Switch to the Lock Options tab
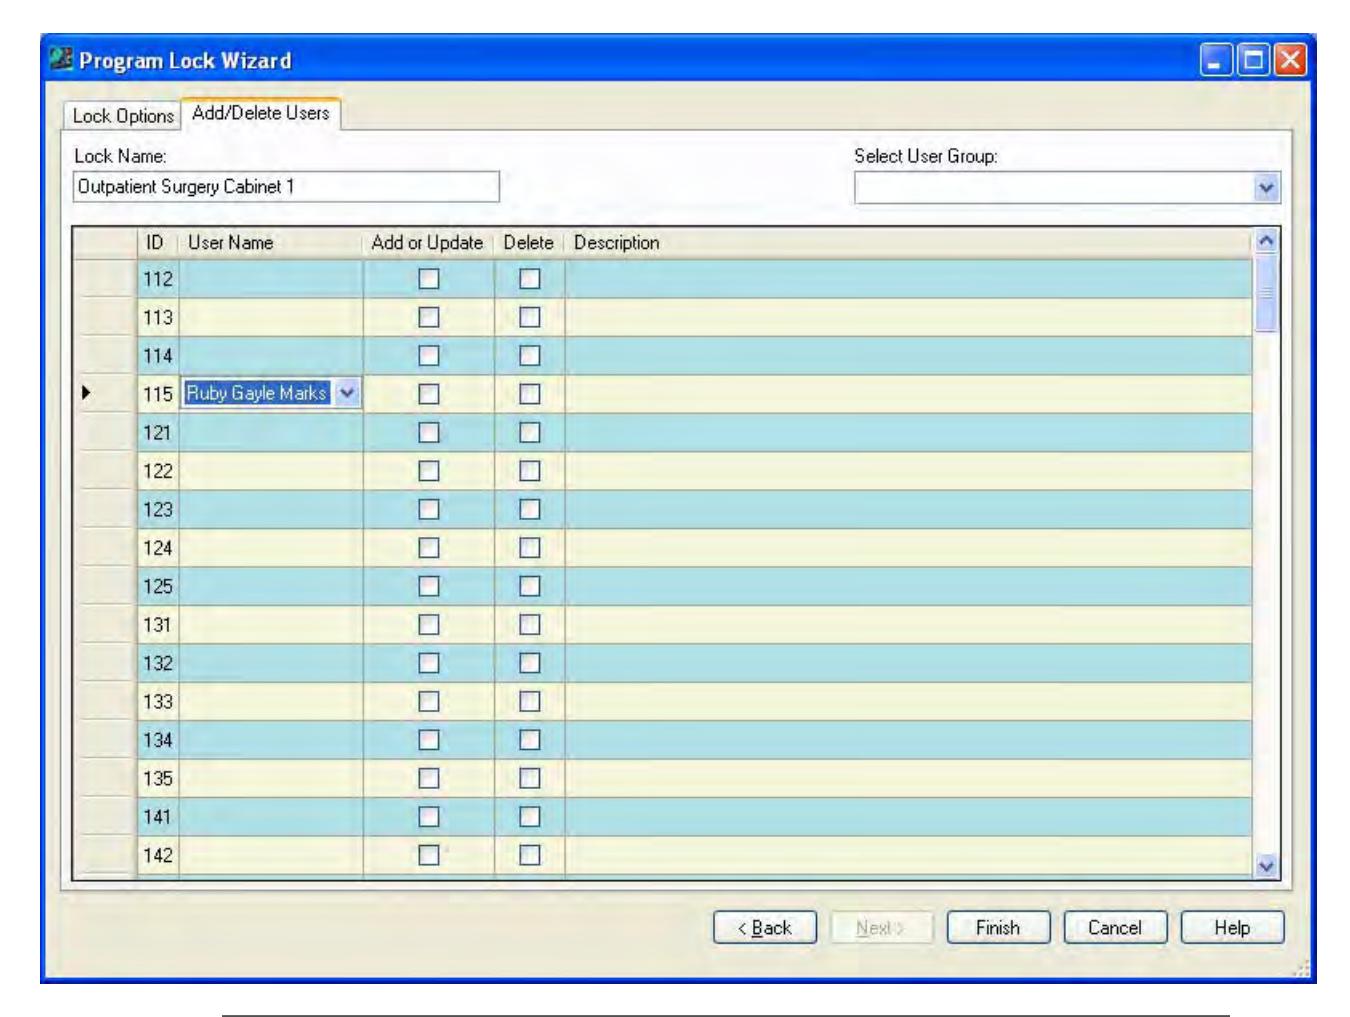The width and height of the screenshot is (1350, 1017). click(123, 116)
